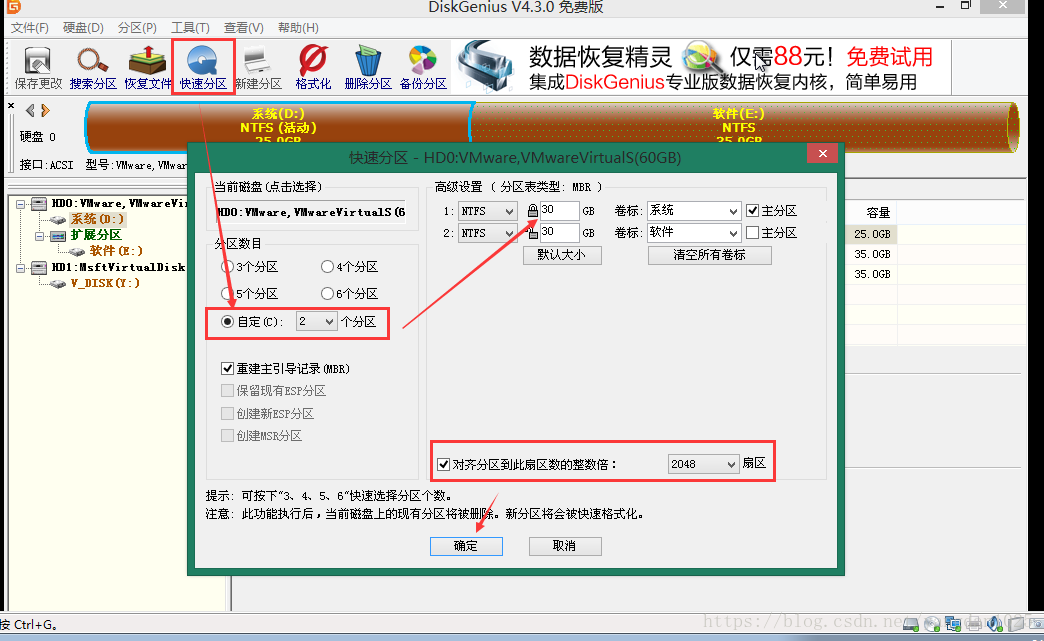
Task: Click partition 1 size input field
Action: pos(559,210)
